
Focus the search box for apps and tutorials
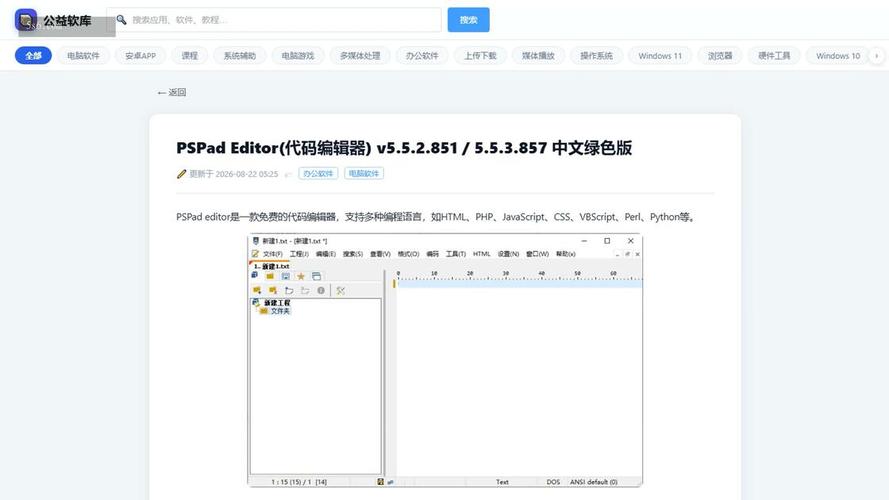click(x=274, y=20)
